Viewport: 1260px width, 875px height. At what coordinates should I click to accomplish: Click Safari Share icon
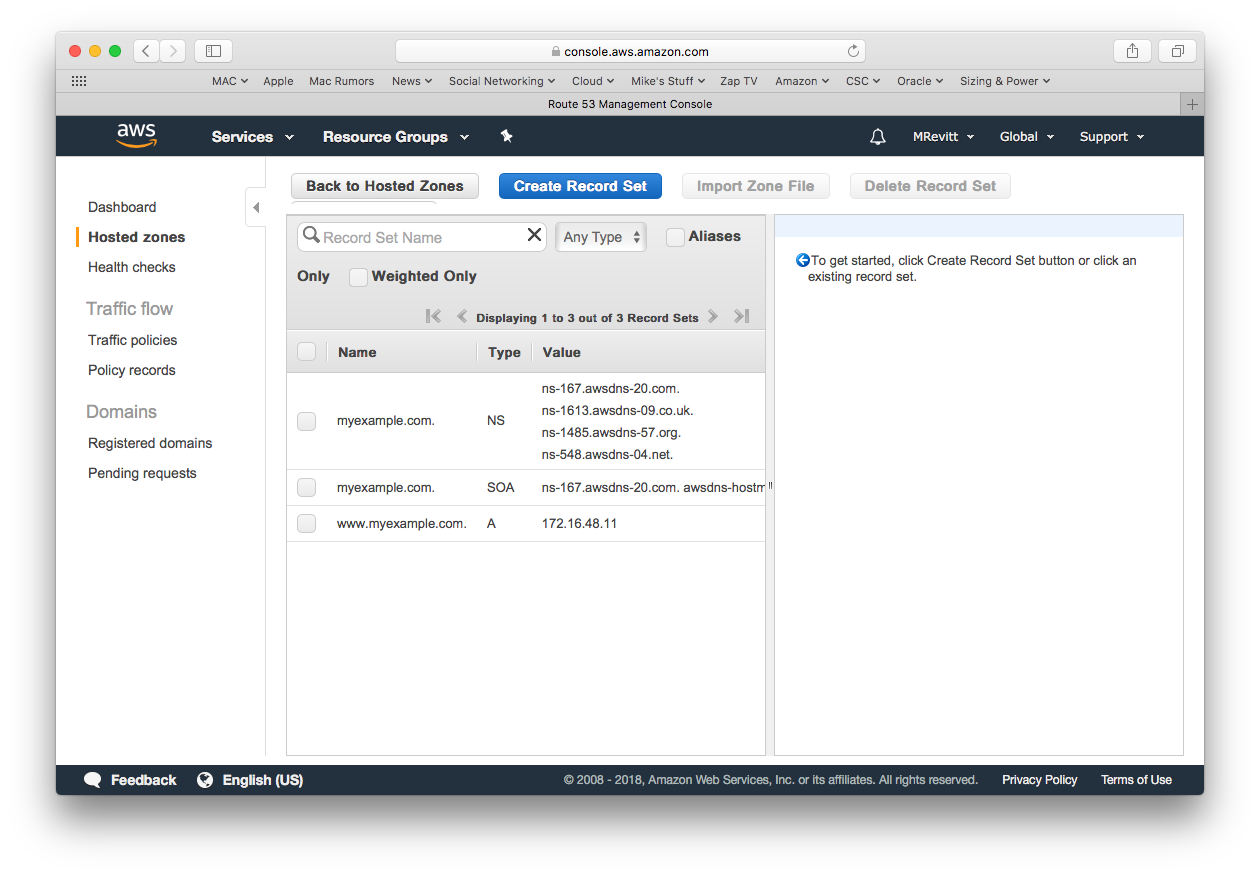[x=1132, y=51]
